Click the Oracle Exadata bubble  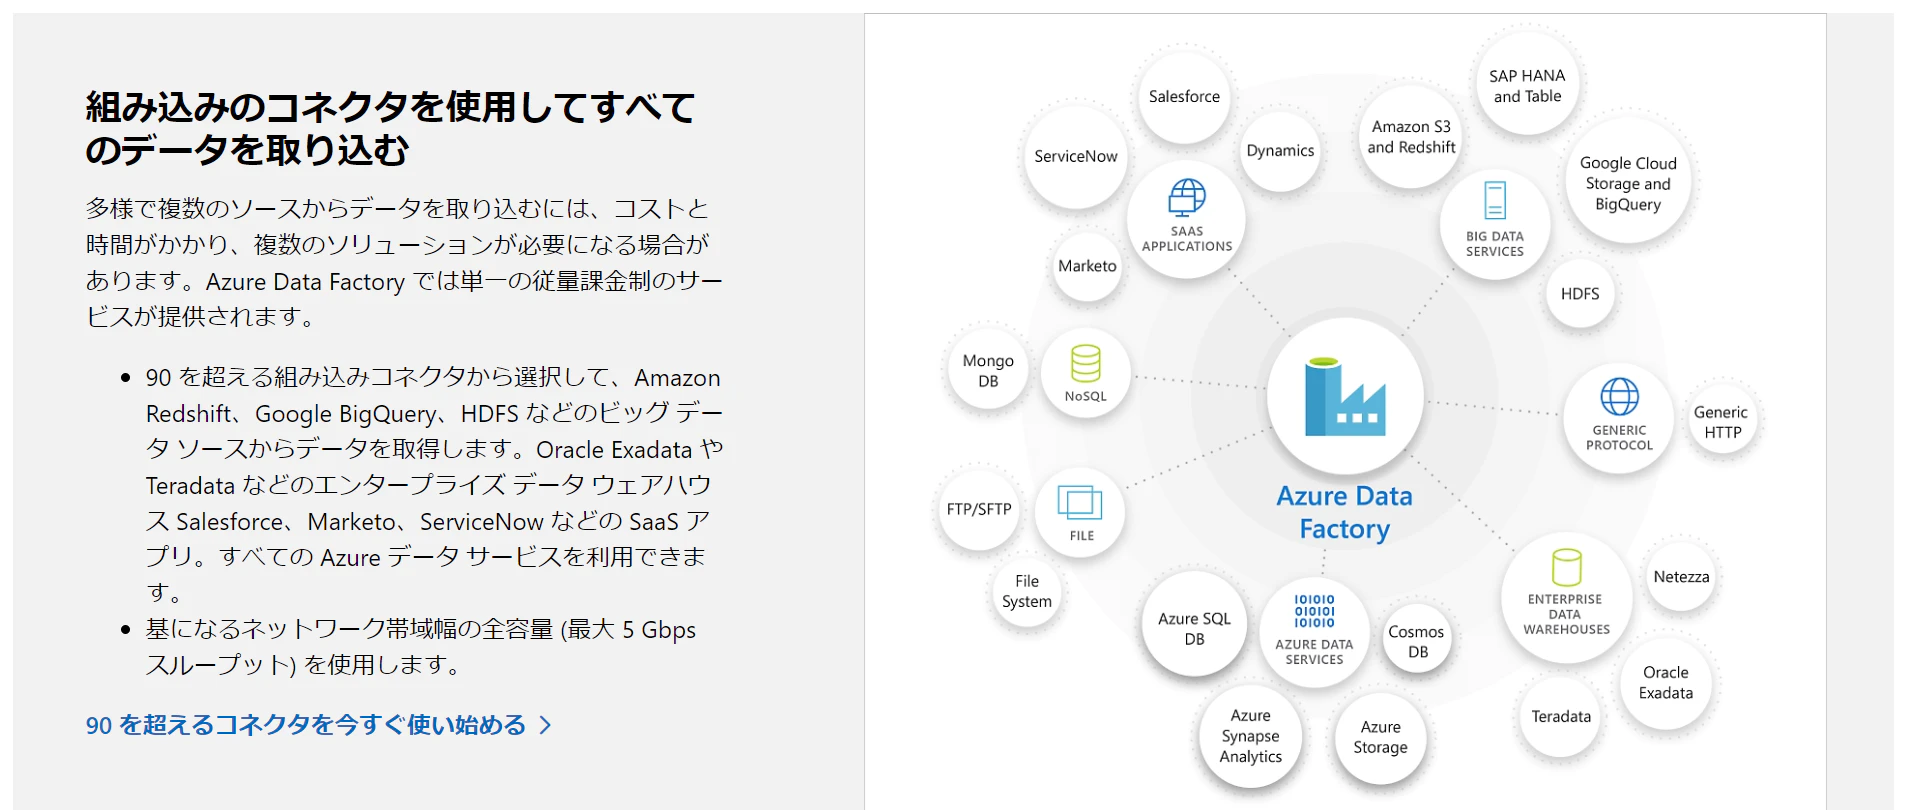1665,683
